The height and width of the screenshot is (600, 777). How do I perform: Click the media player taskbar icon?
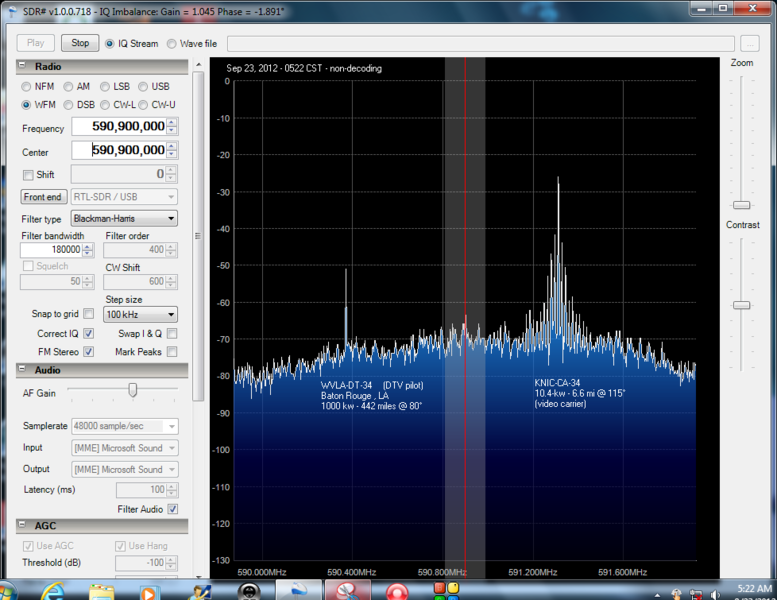(x=148, y=592)
